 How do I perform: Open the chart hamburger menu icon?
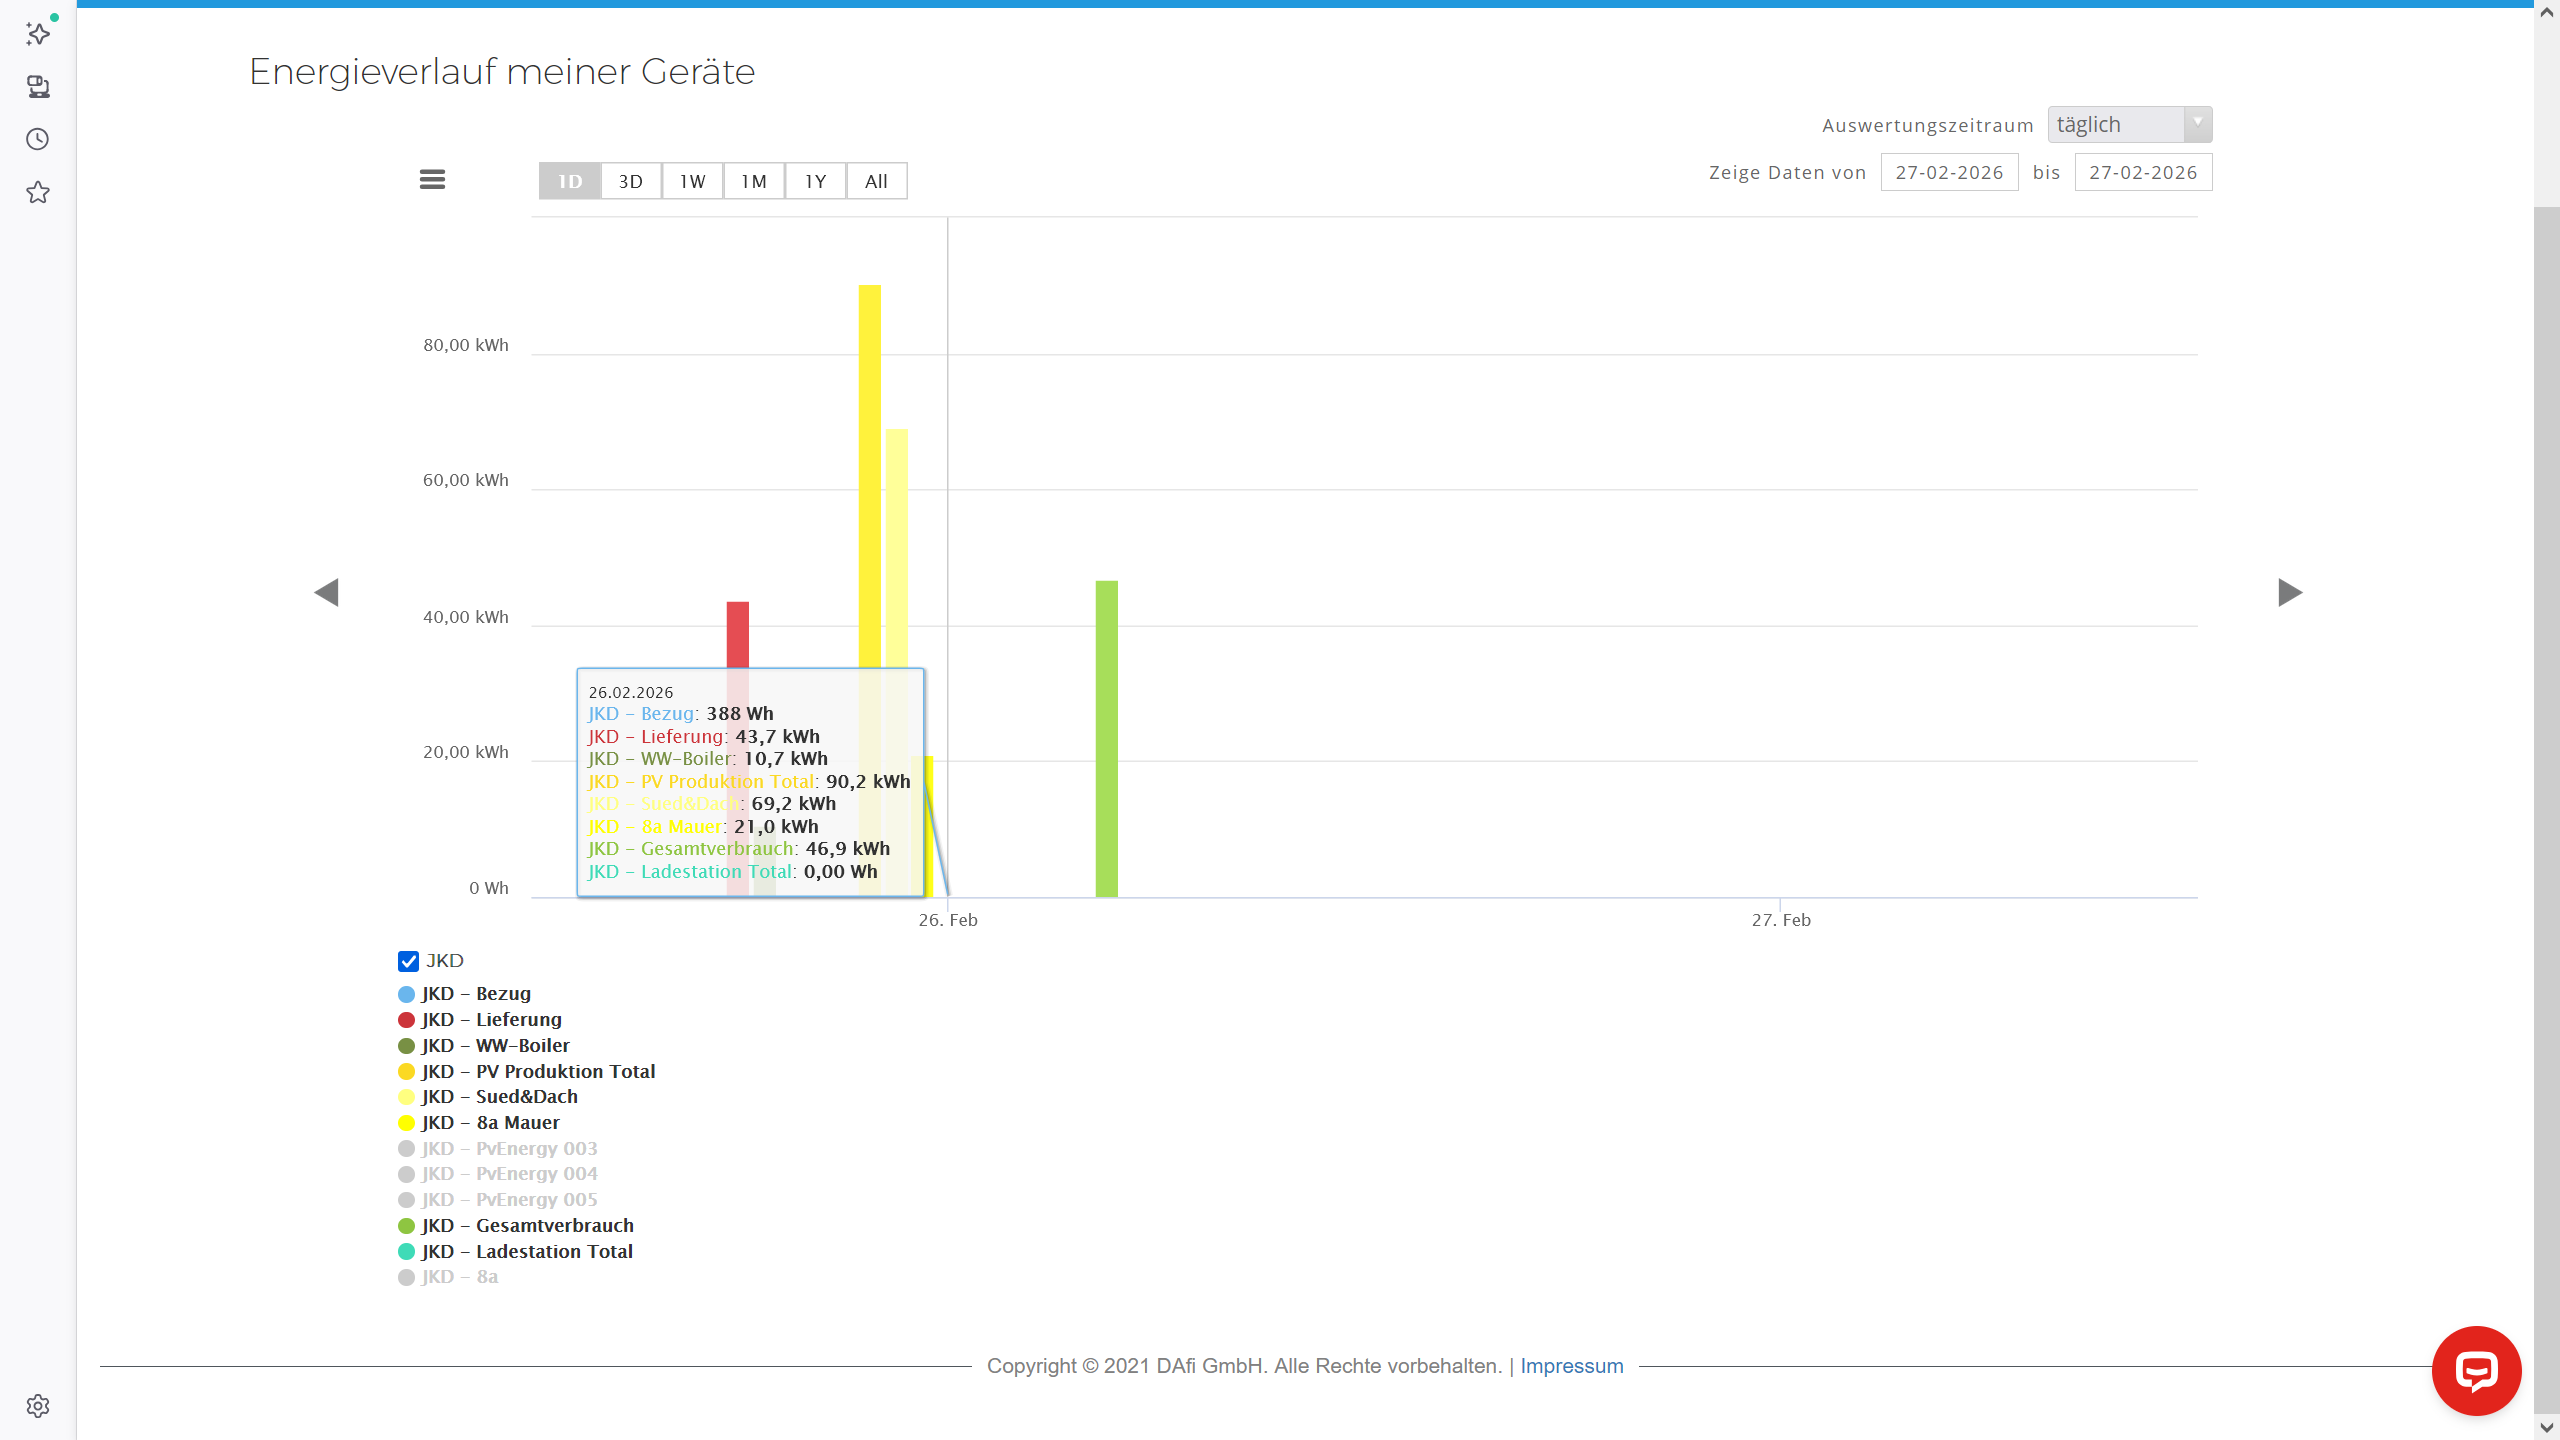coord(432,180)
